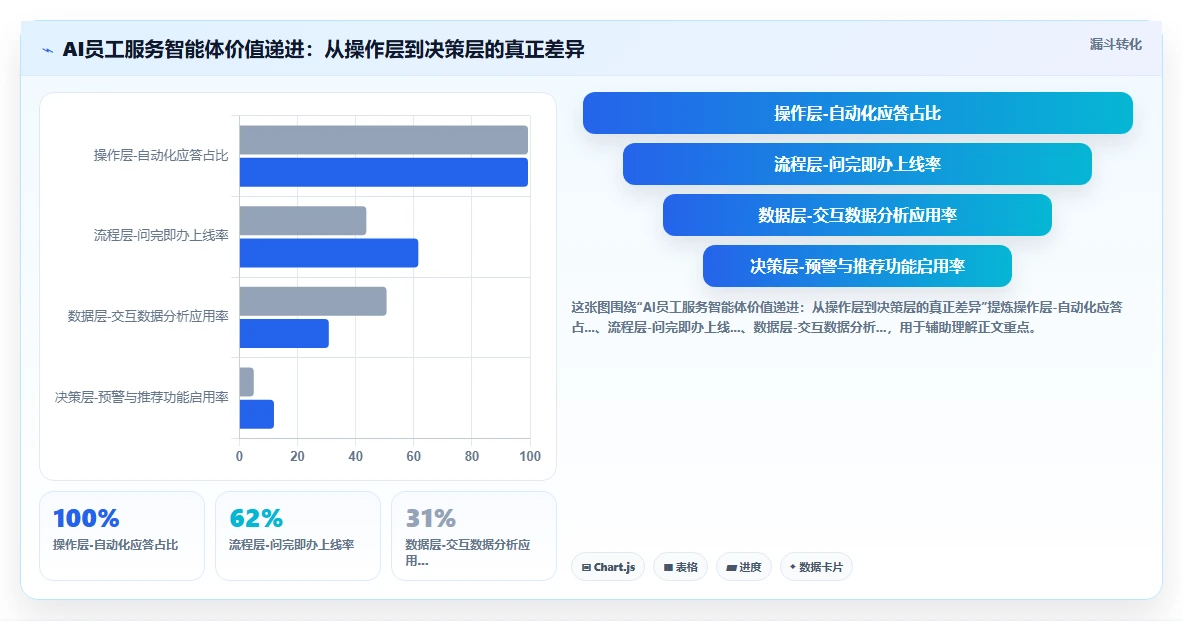Click the chart y-axis label 操作层-自动化应答占比

click(161, 155)
